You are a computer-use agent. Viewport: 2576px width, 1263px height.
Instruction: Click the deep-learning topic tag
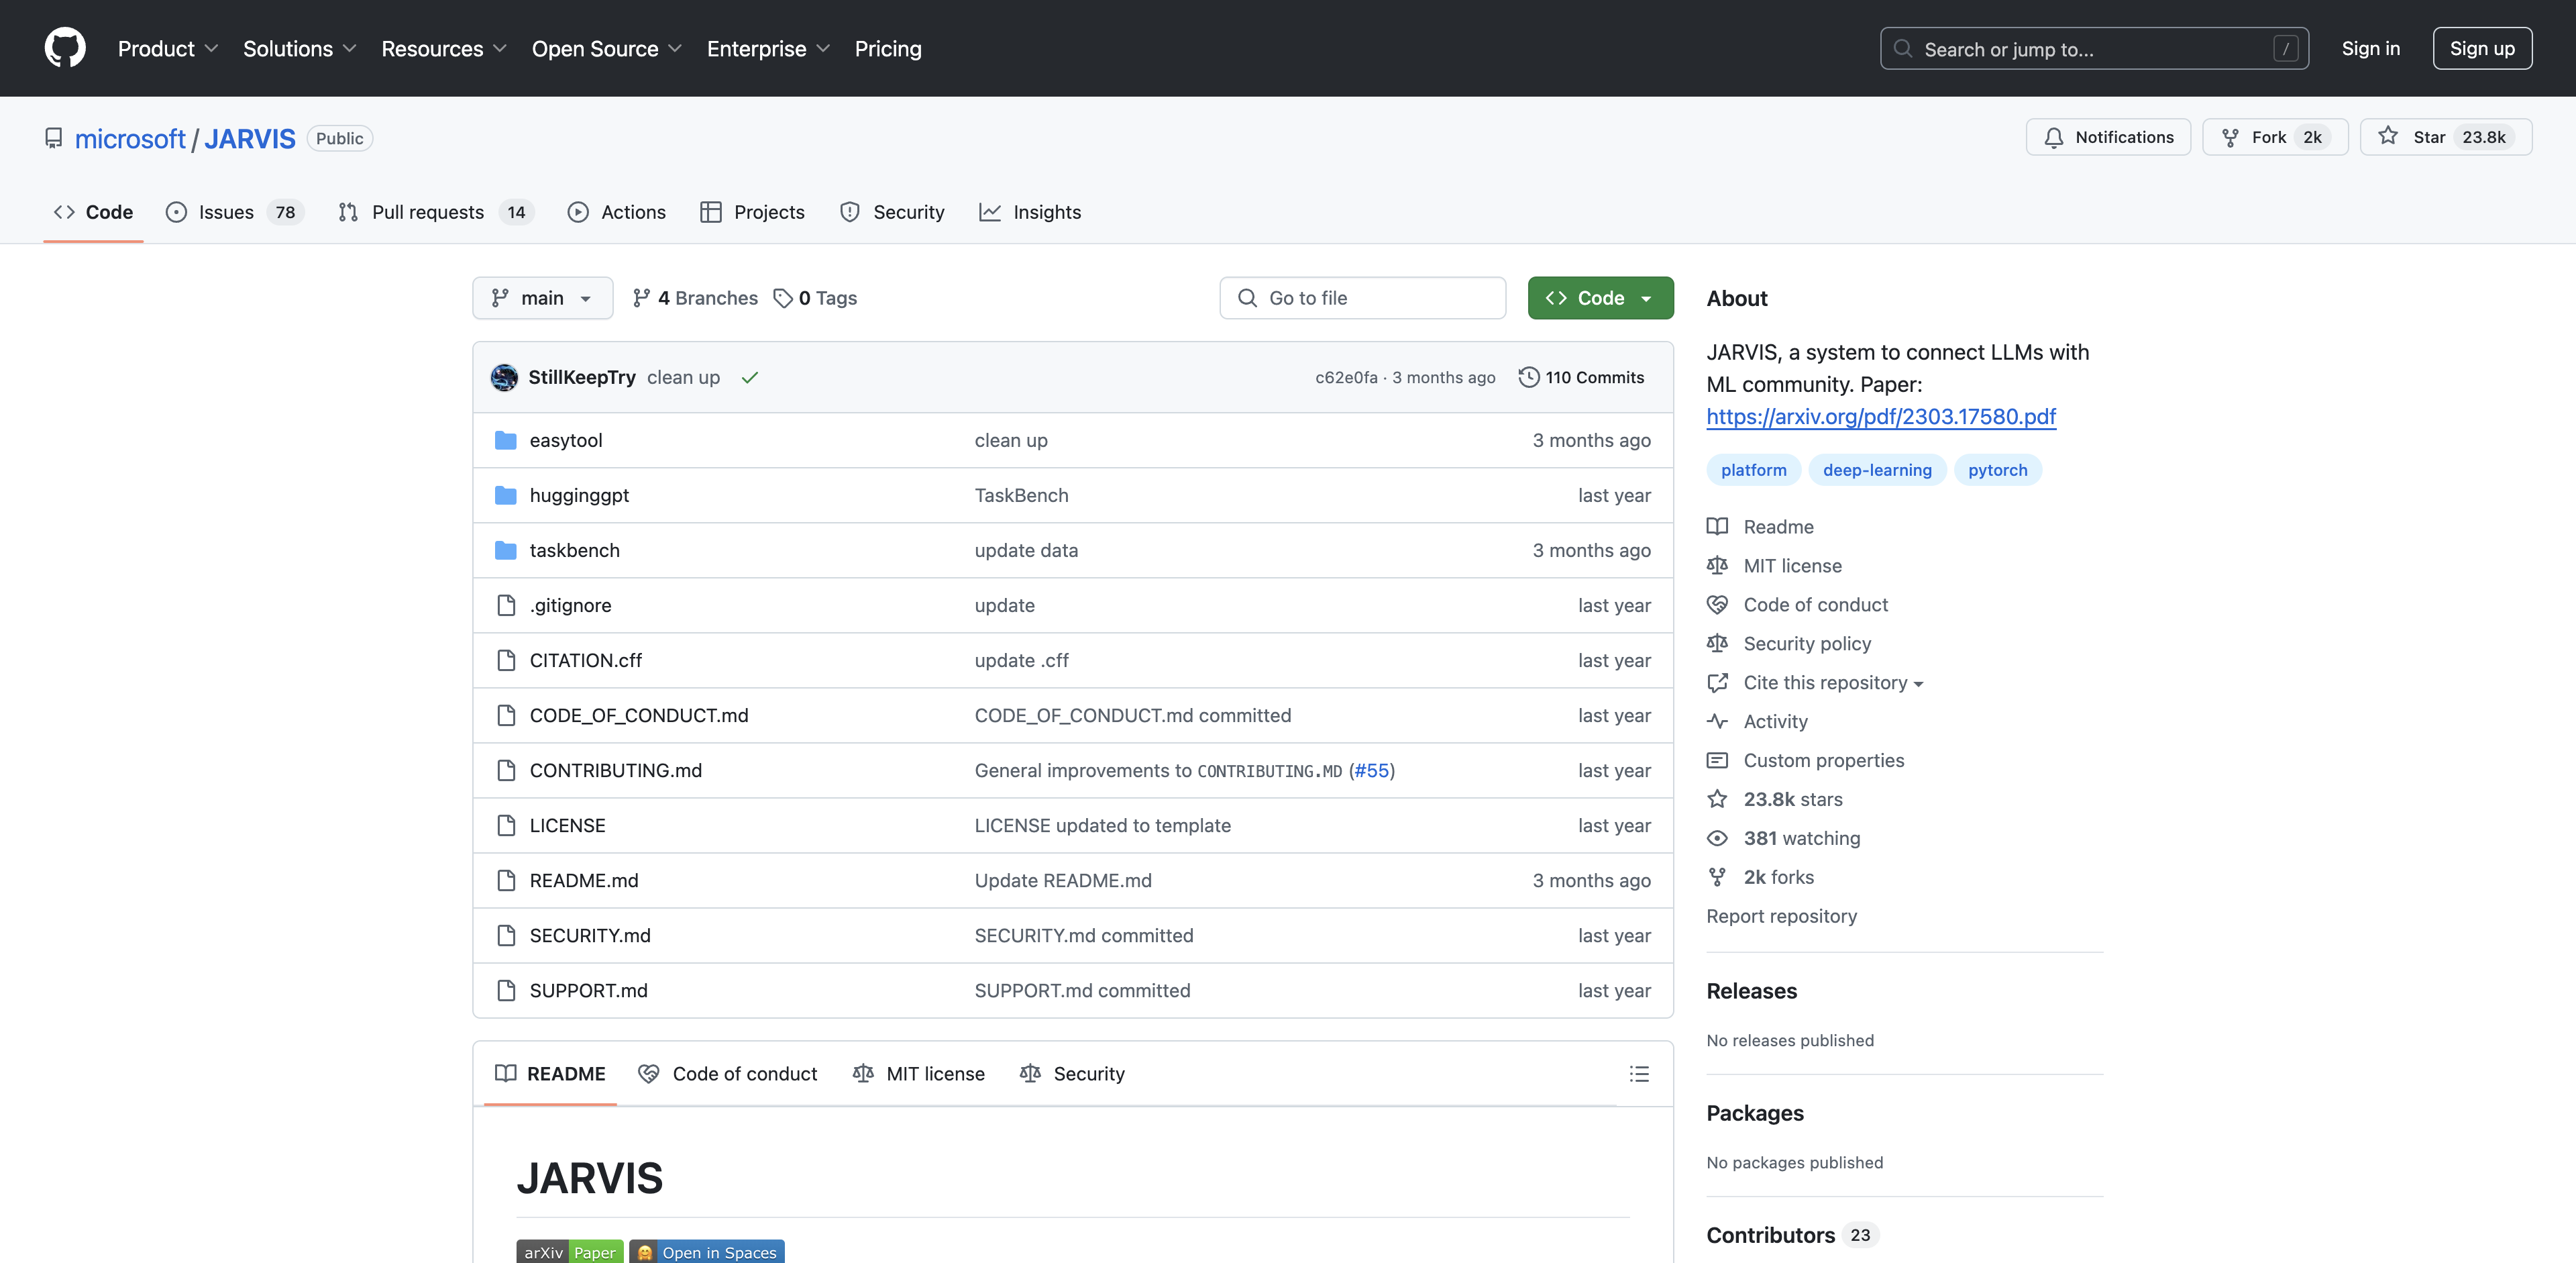[1877, 470]
